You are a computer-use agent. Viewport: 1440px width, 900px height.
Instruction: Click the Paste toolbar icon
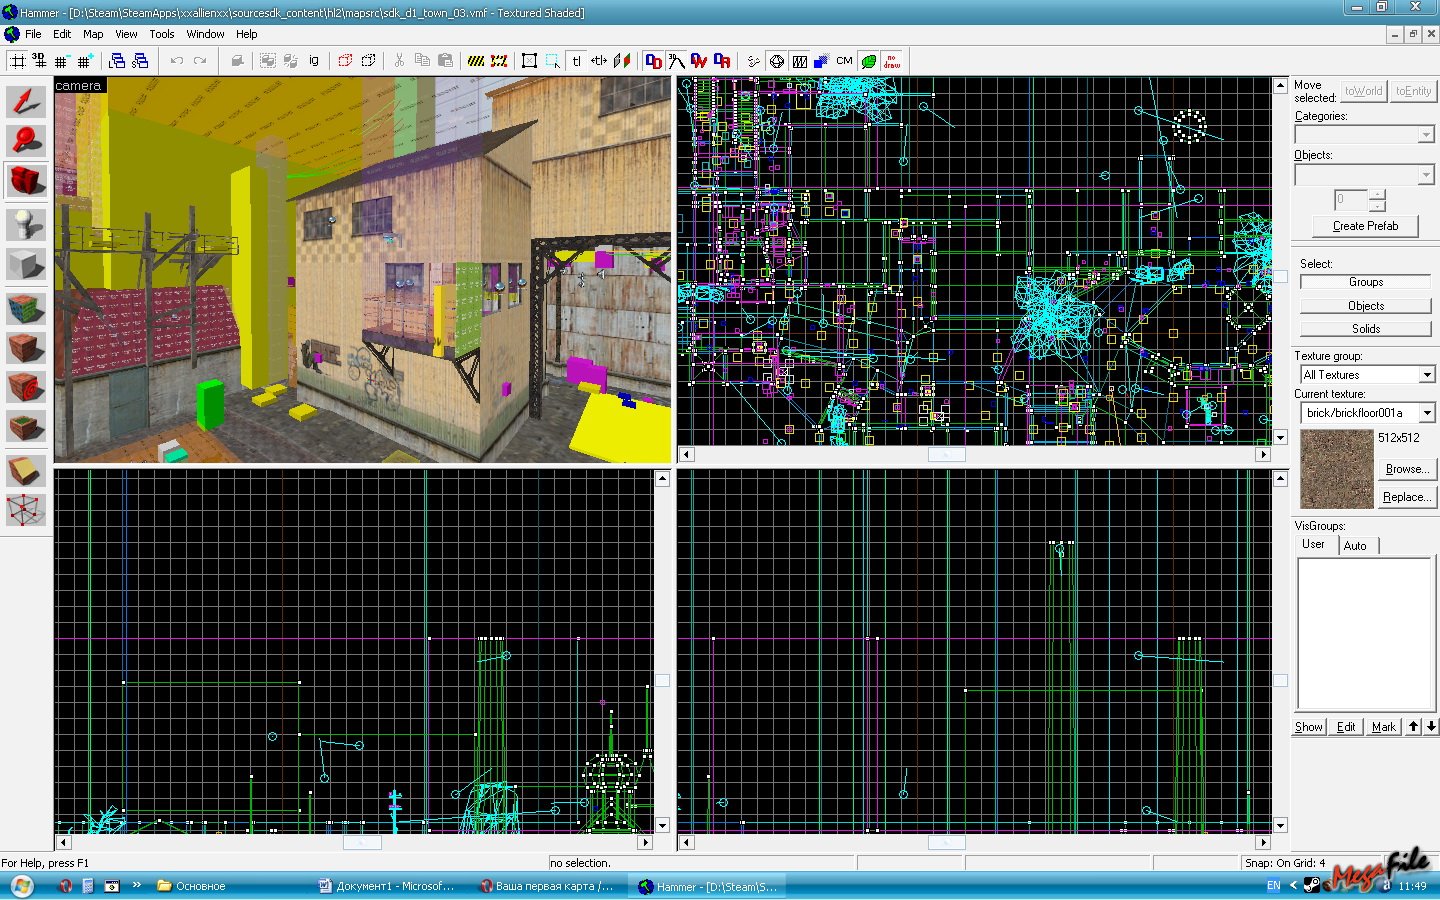[x=445, y=61]
